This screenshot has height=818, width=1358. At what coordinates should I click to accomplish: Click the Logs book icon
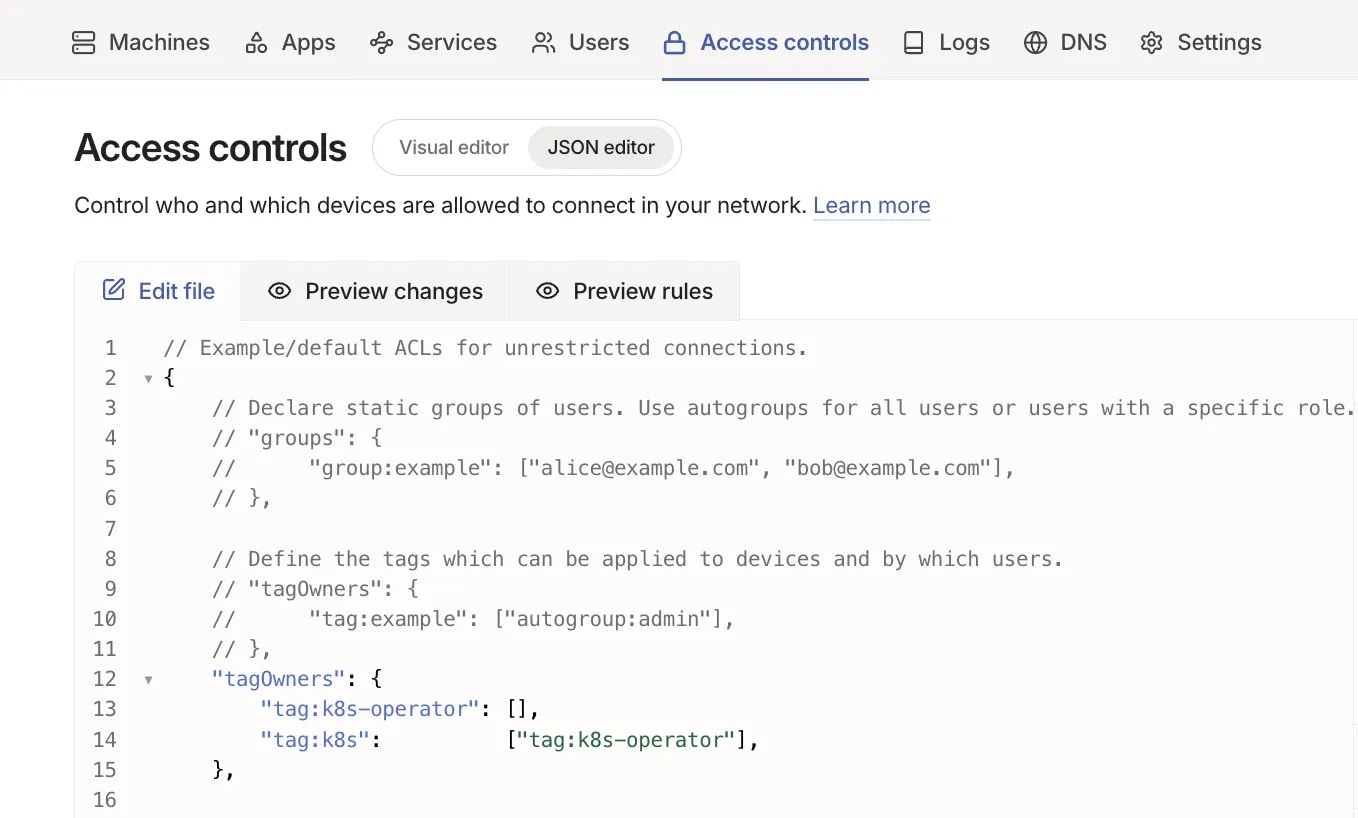pyautogui.click(x=913, y=43)
